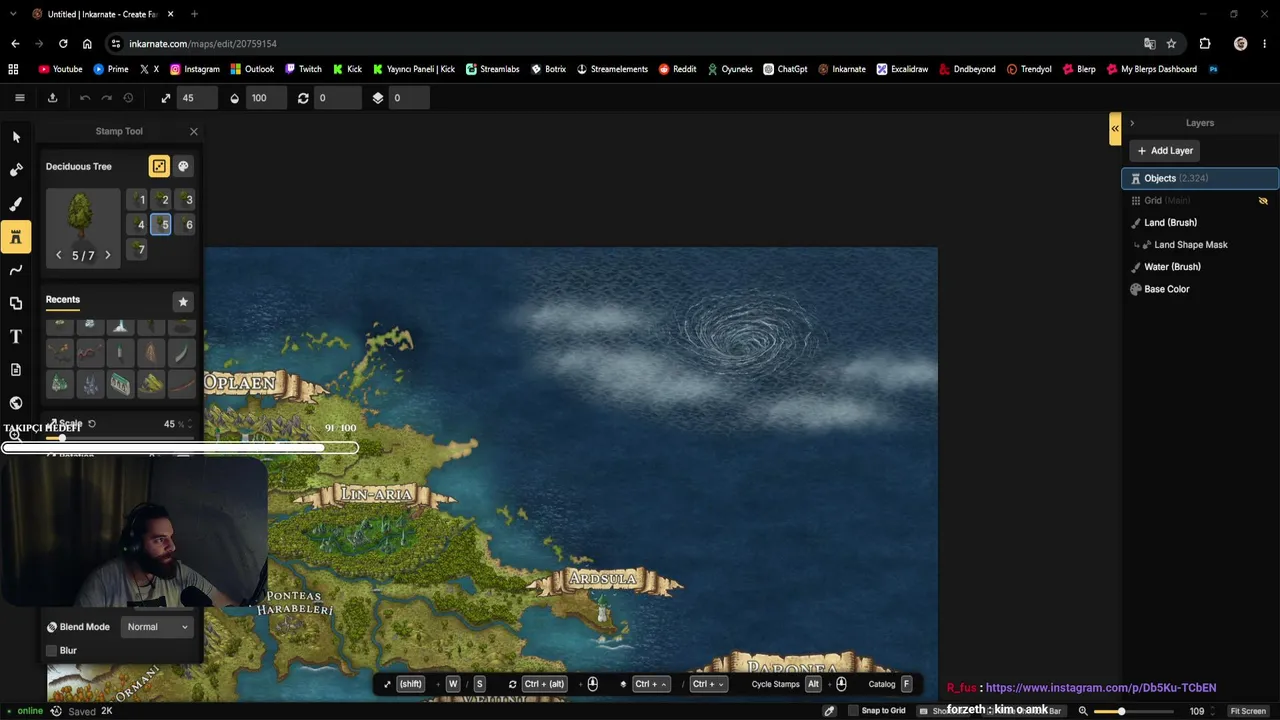Switch to the Recents tab
Viewport: 1280px width, 720px height.
pos(62,300)
